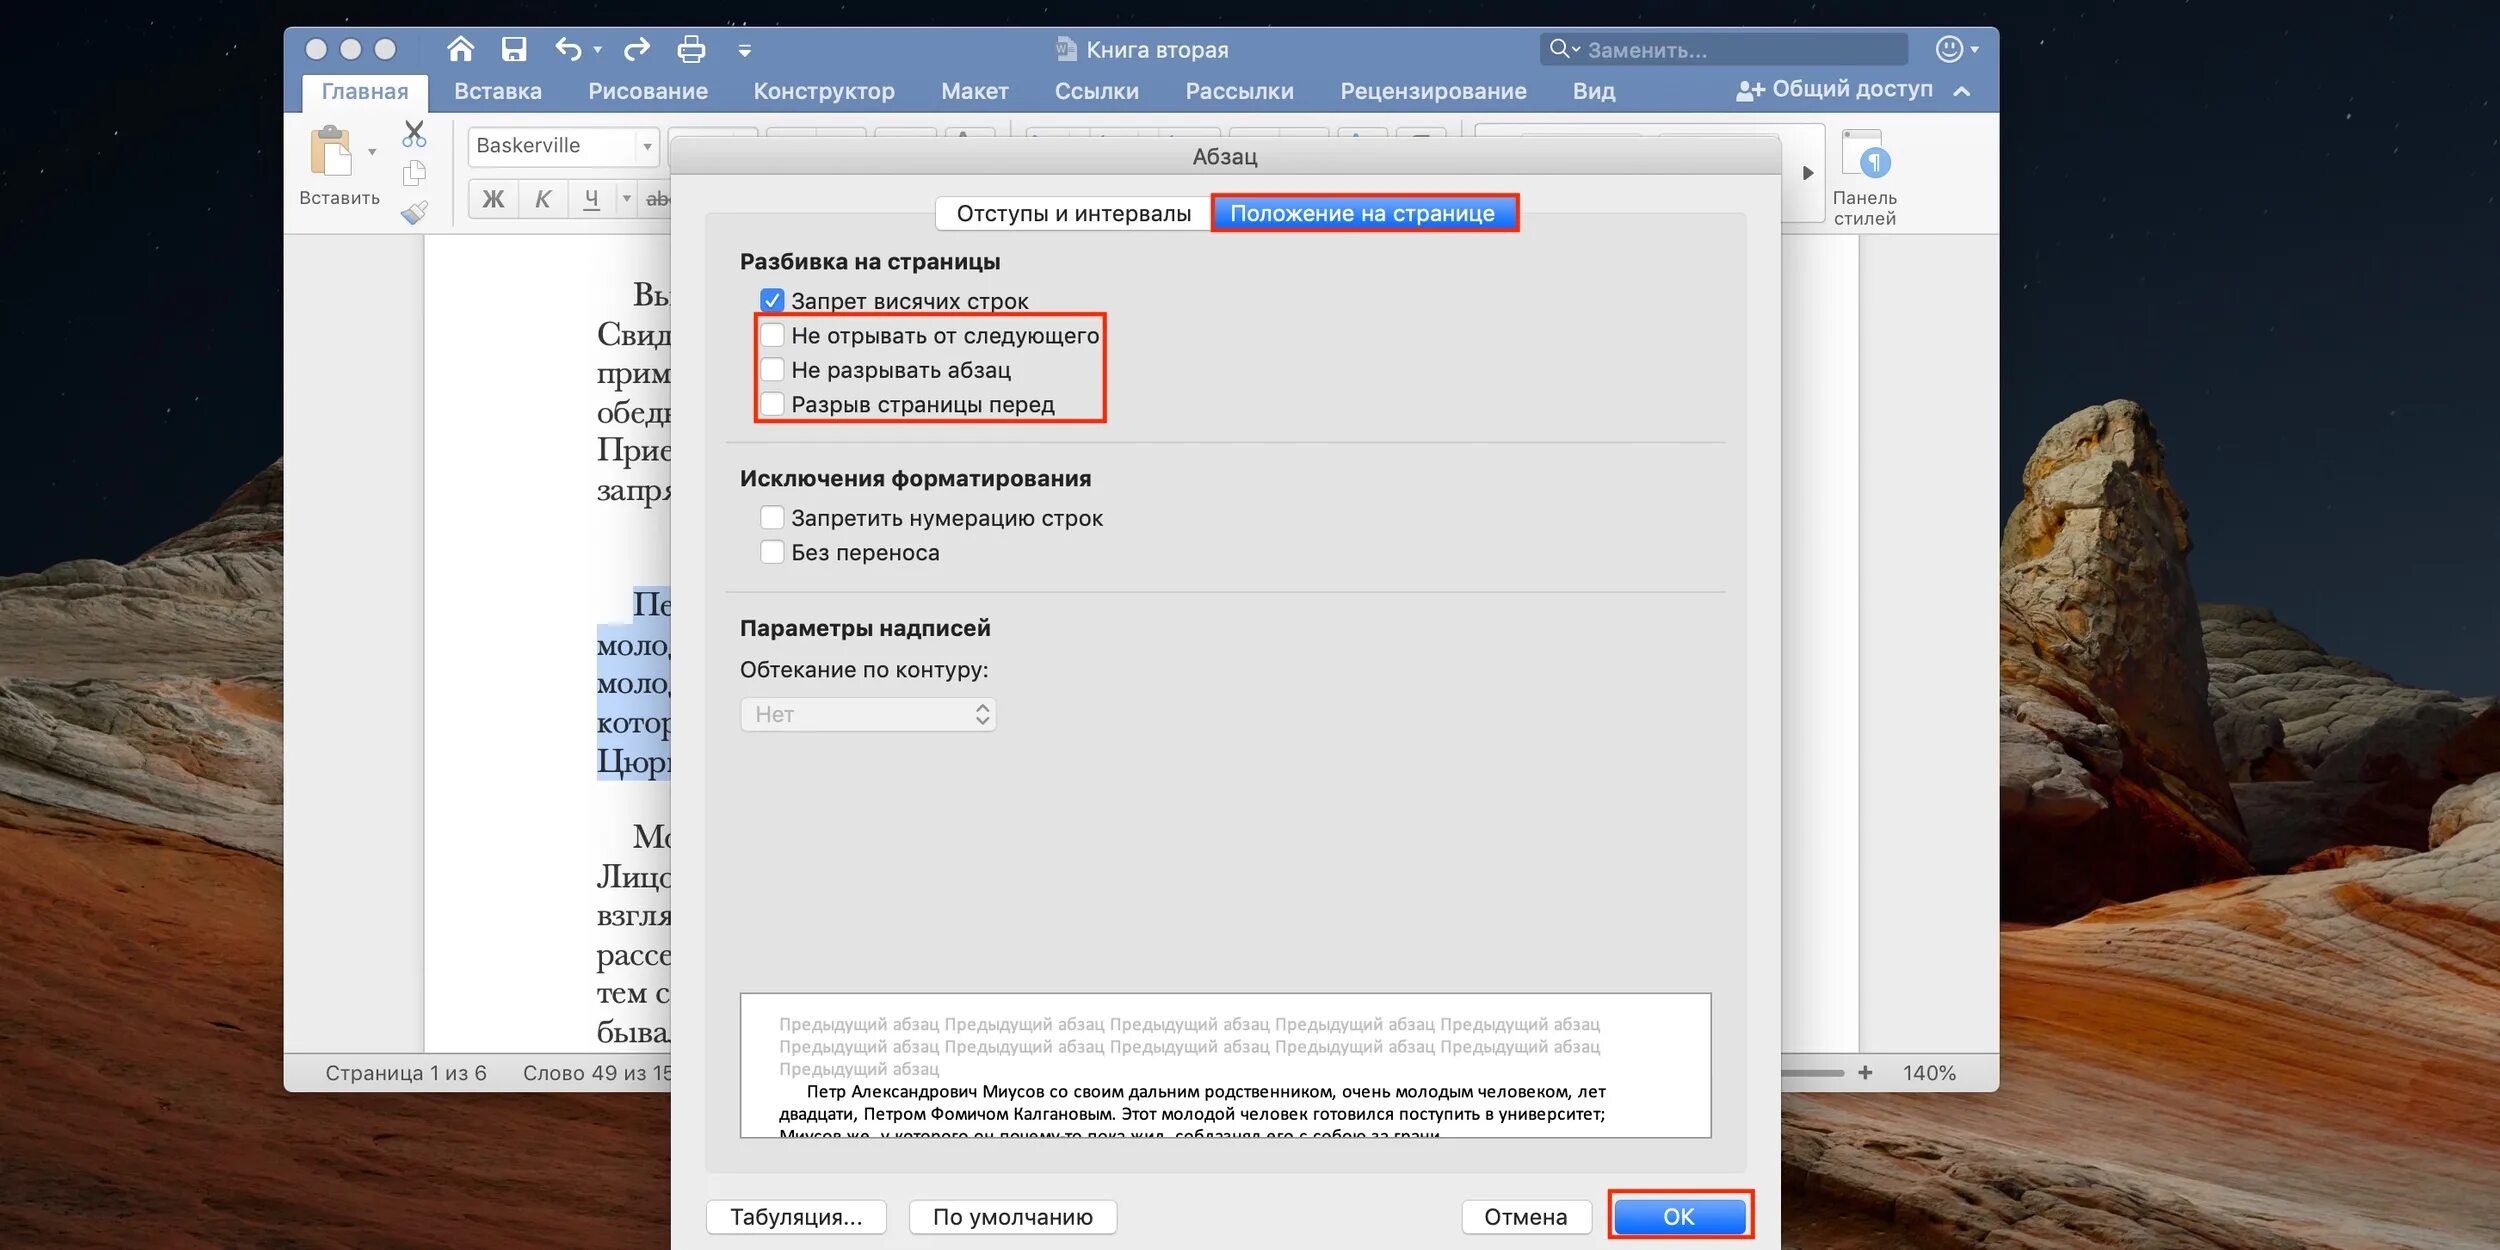Image resolution: width=2500 pixels, height=1250 pixels.
Task: Click the Paste clipboard icon
Action: 330,152
